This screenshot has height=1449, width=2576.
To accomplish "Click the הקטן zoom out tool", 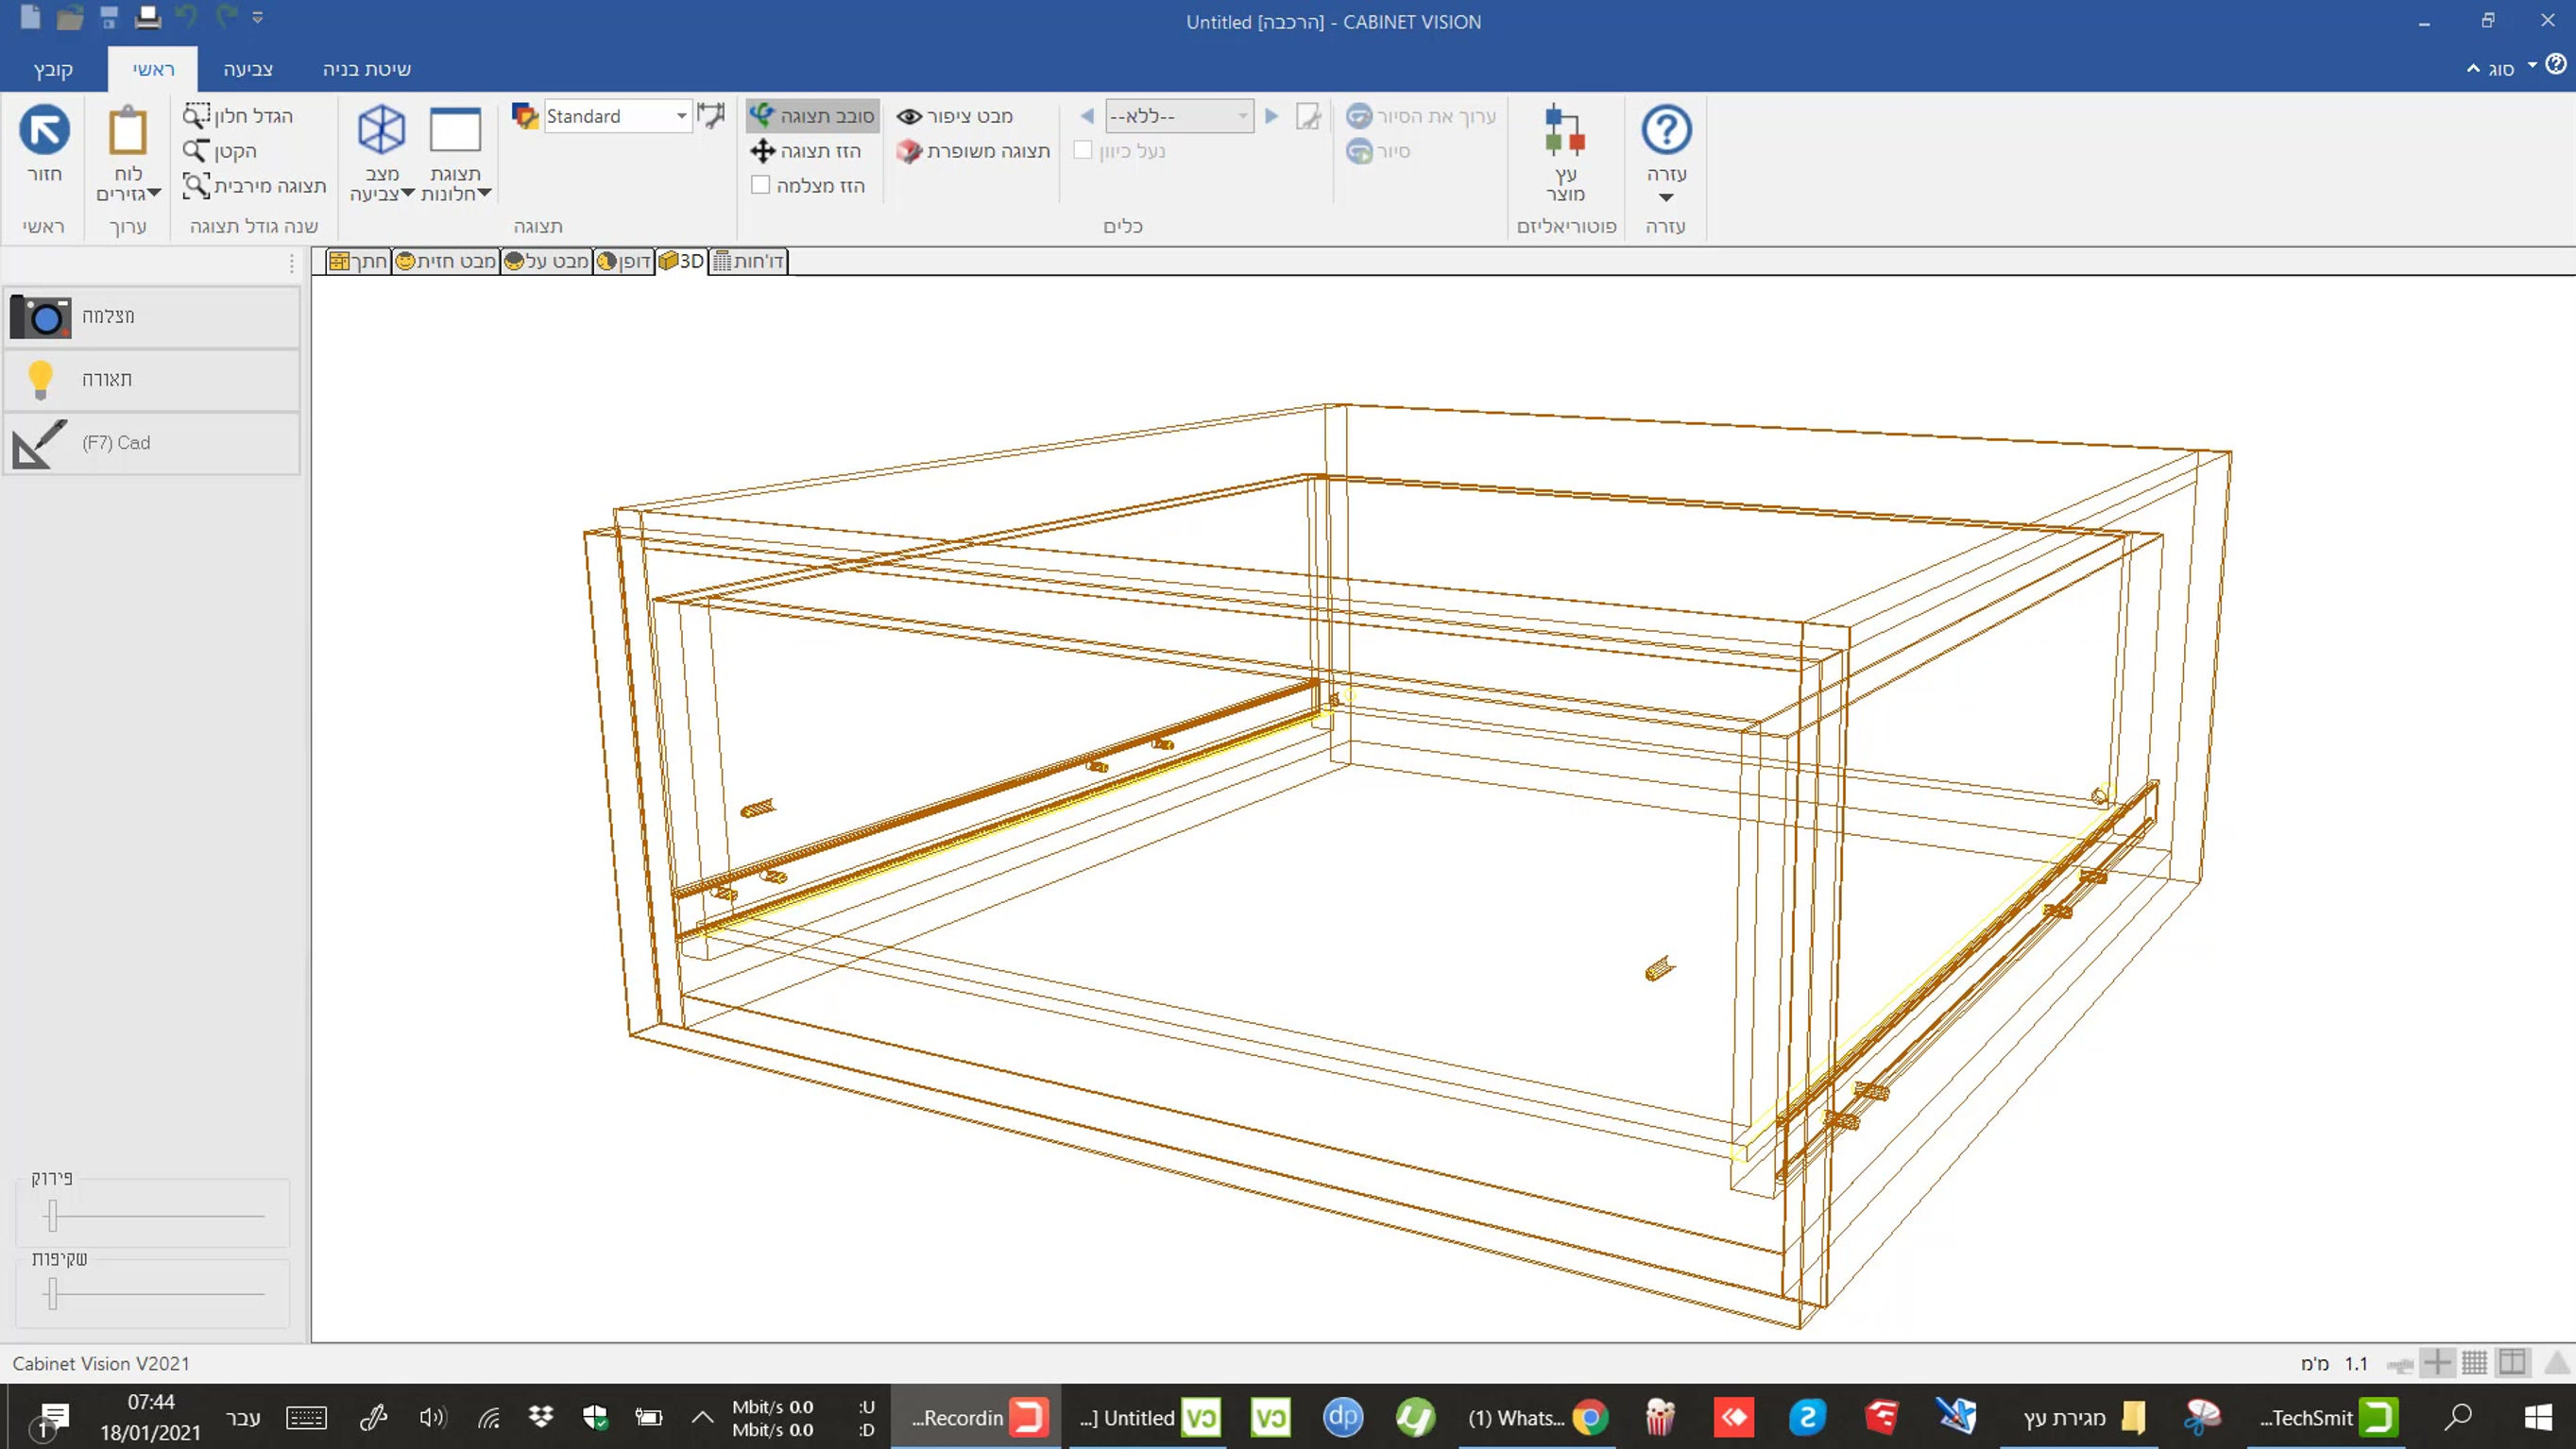I will (220, 151).
